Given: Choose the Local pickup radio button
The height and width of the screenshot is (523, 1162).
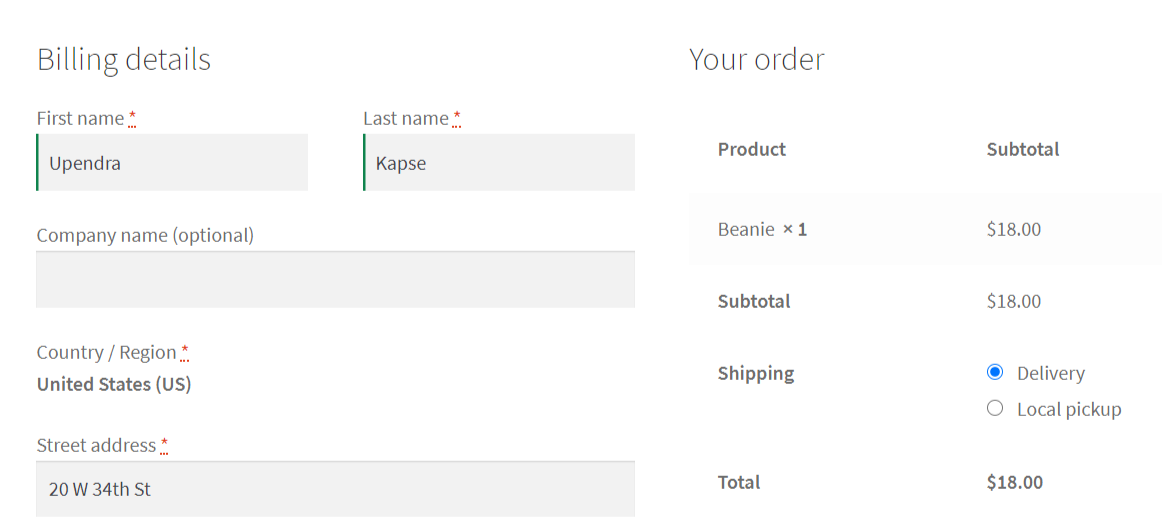Looking at the screenshot, I should pos(995,408).
